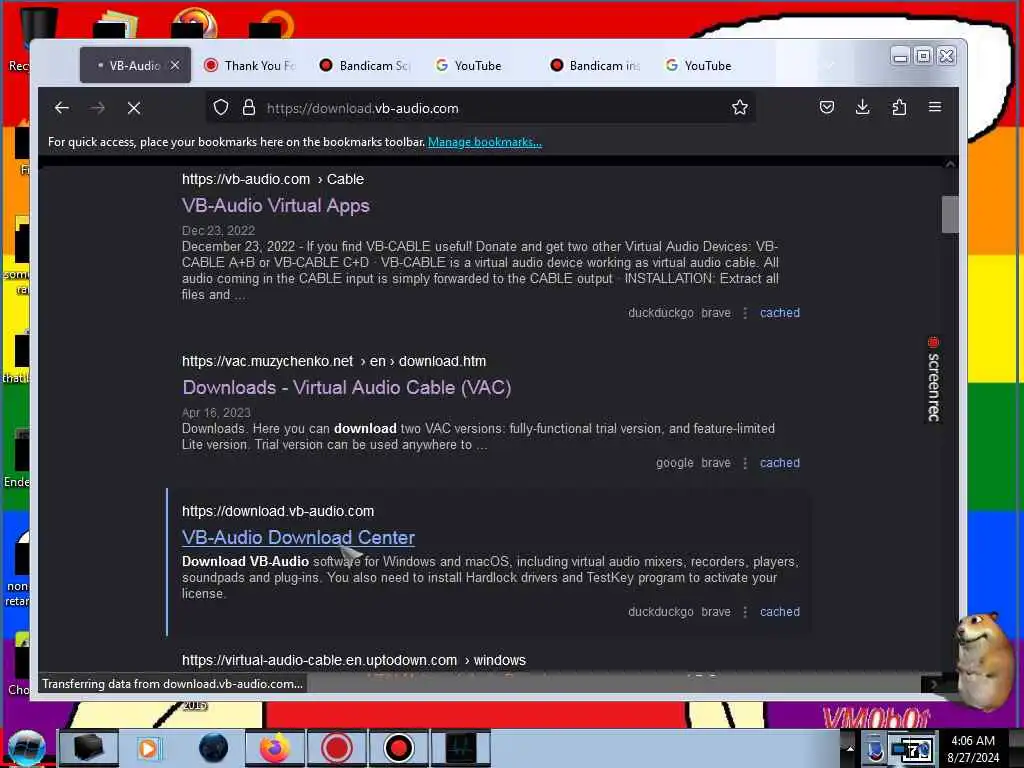Close the VB-Audio tab
The width and height of the screenshot is (1024, 768).
[175, 65]
